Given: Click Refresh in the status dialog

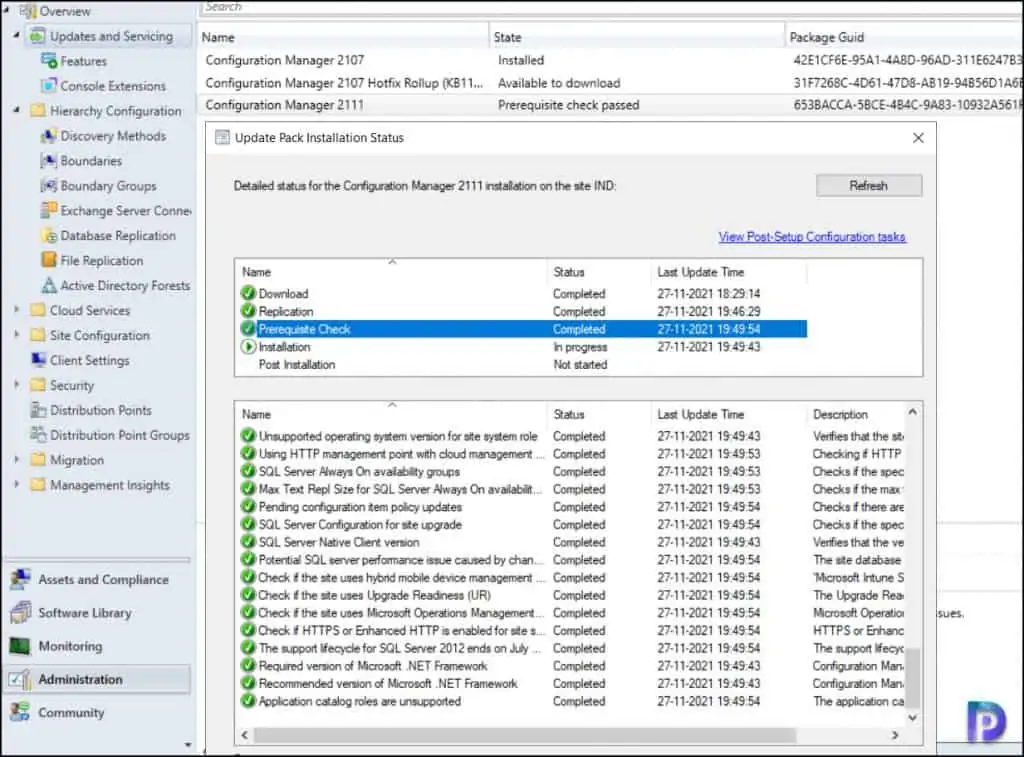Looking at the screenshot, I should click(x=869, y=185).
